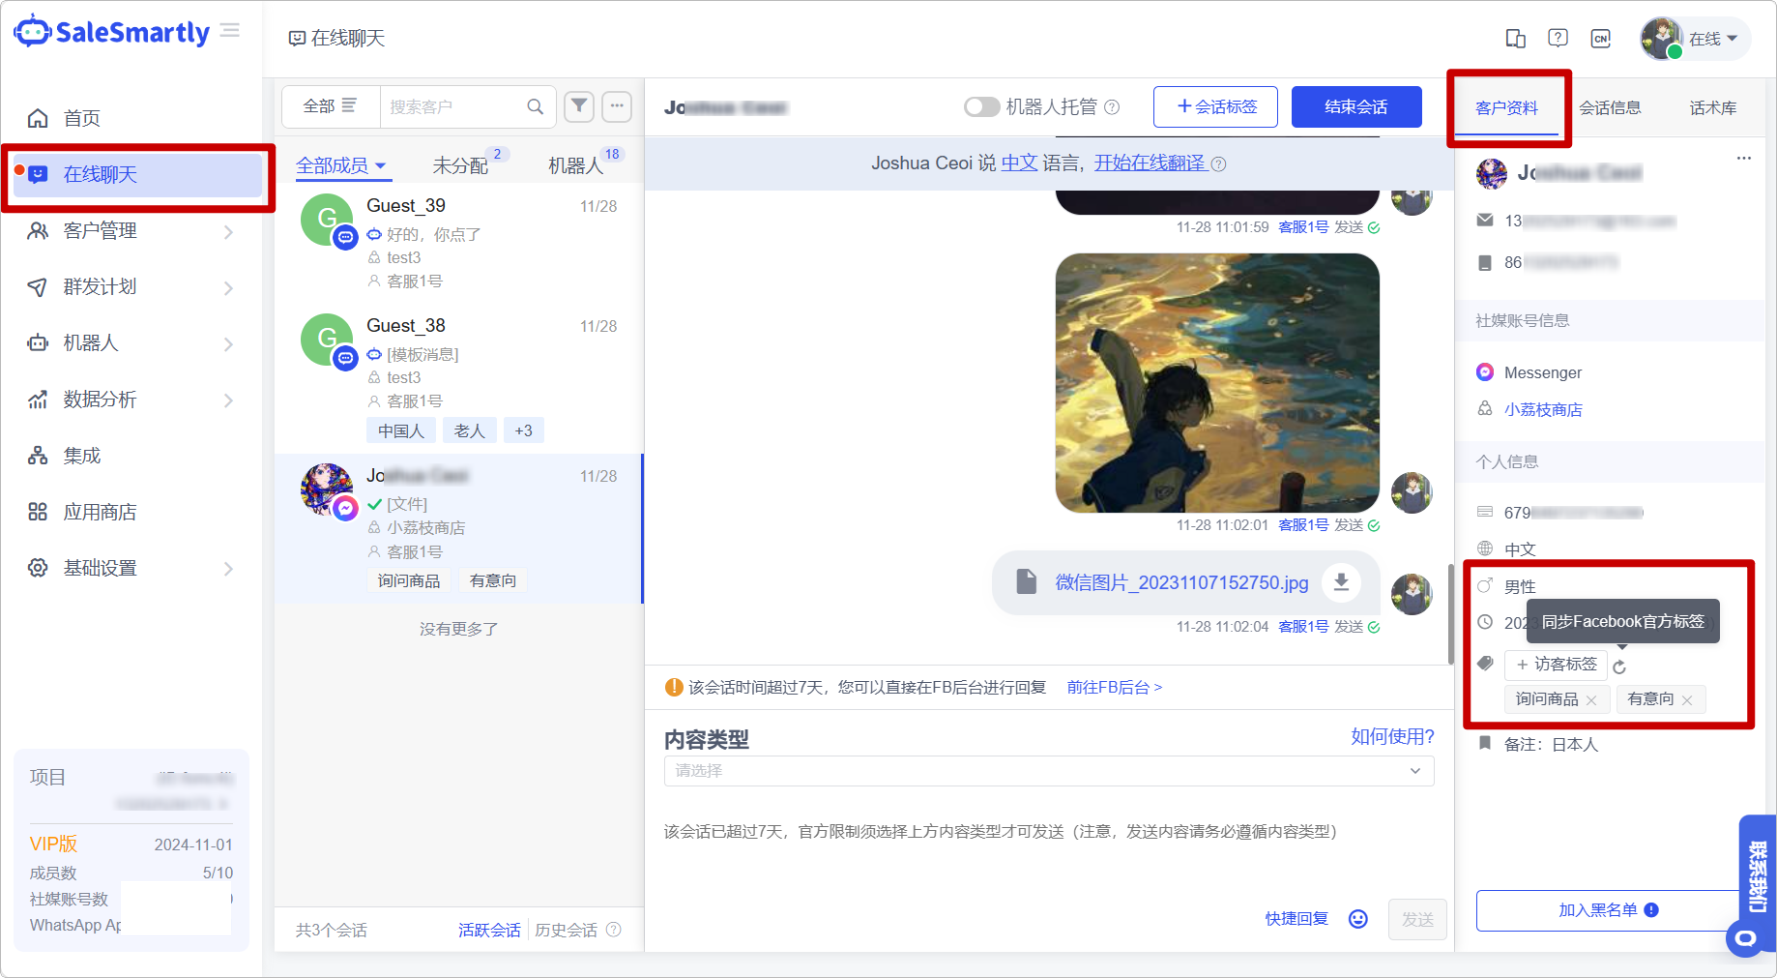Open the 在线 status dropdown
The image size is (1777, 978).
pos(1712,39)
